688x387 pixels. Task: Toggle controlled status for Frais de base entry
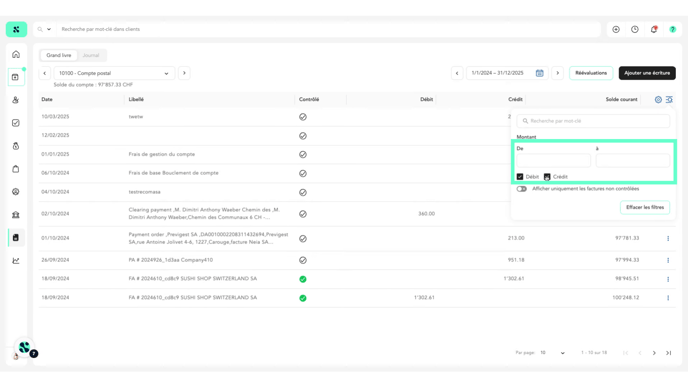point(303,173)
